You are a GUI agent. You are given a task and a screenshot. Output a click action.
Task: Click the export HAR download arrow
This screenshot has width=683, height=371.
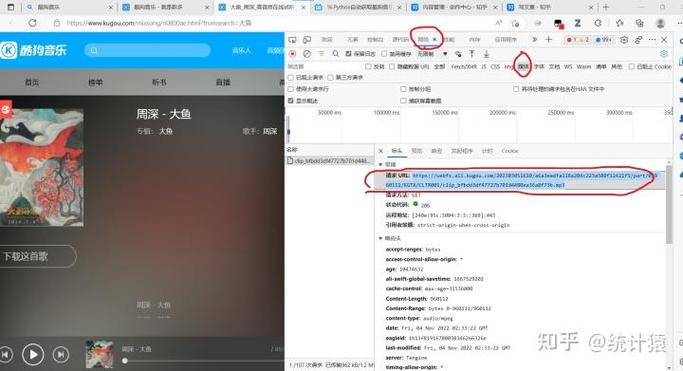tap(487, 54)
